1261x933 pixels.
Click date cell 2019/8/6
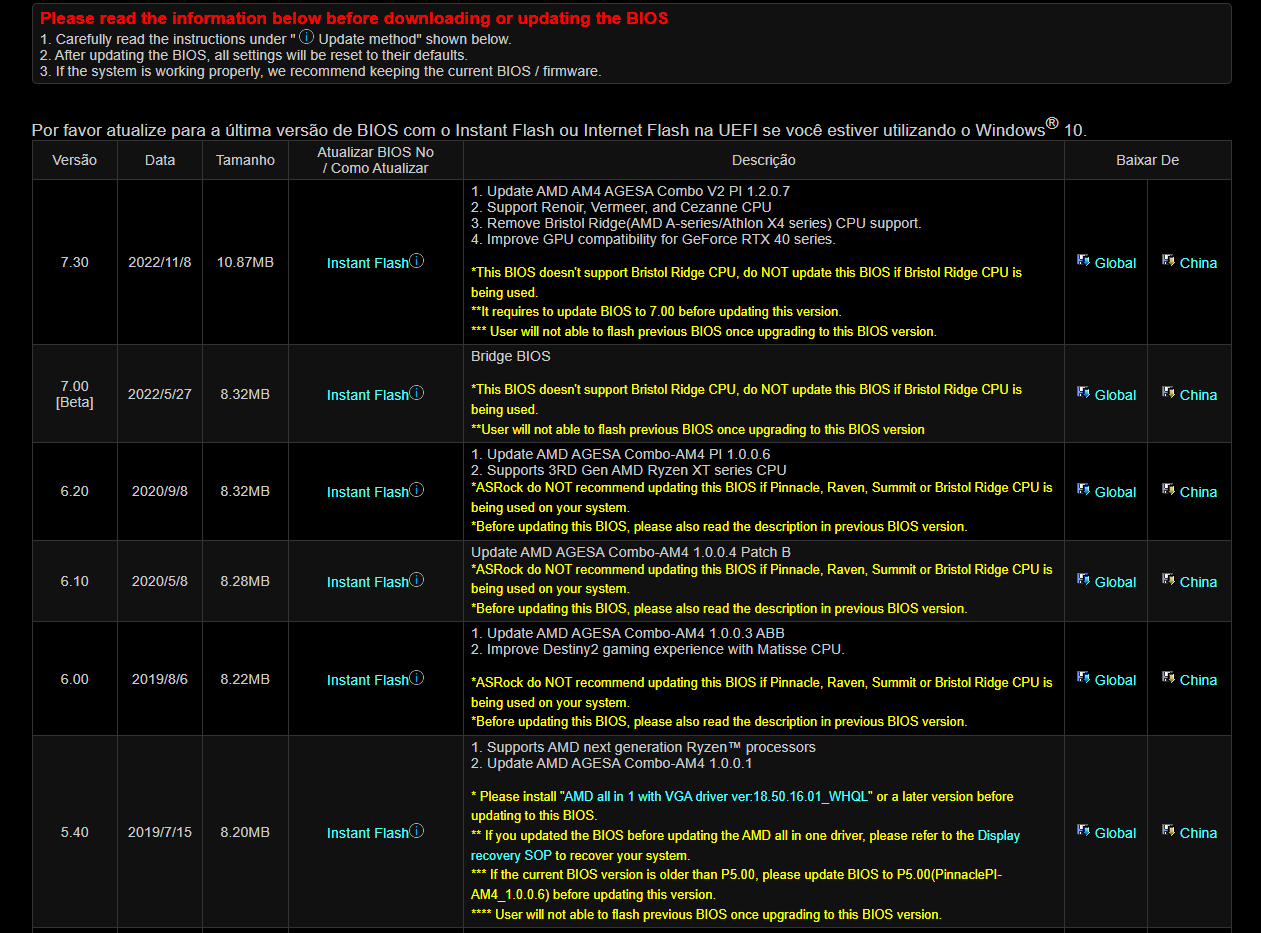coord(160,679)
